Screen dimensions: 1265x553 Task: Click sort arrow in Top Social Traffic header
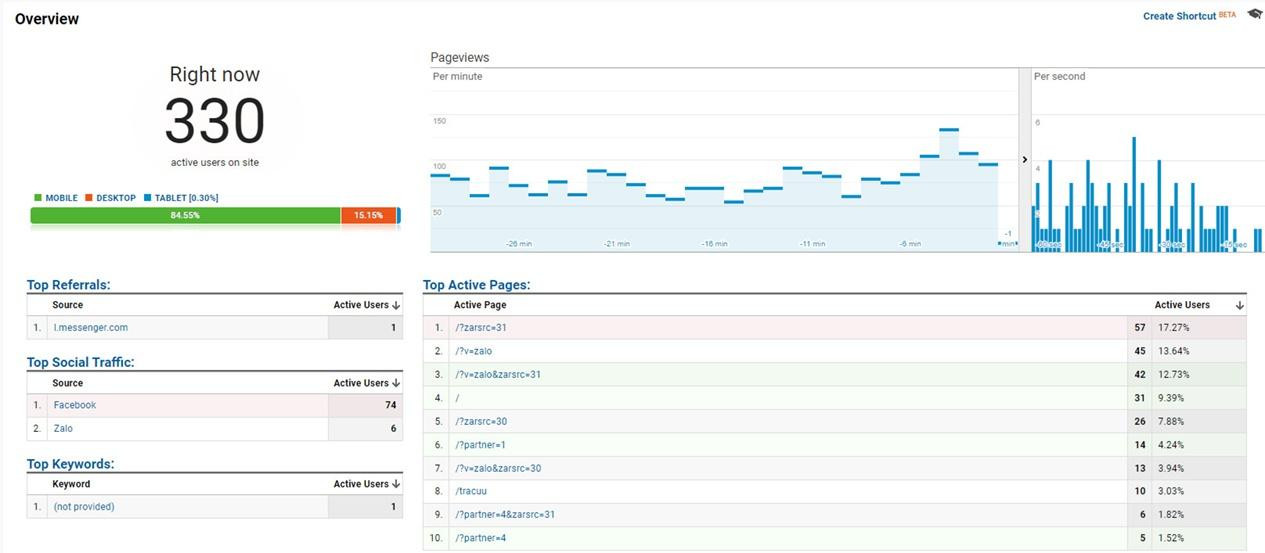[x=397, y=383]
